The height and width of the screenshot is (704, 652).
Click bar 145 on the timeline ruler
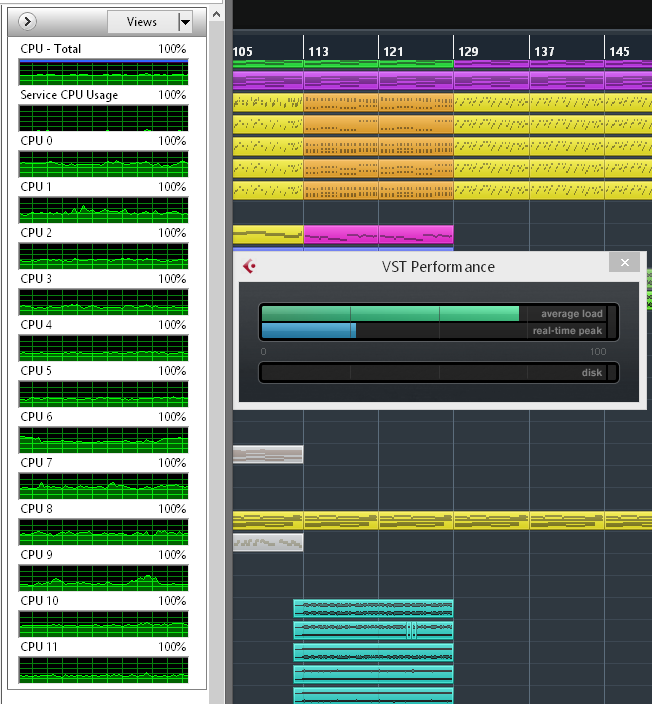619,52
